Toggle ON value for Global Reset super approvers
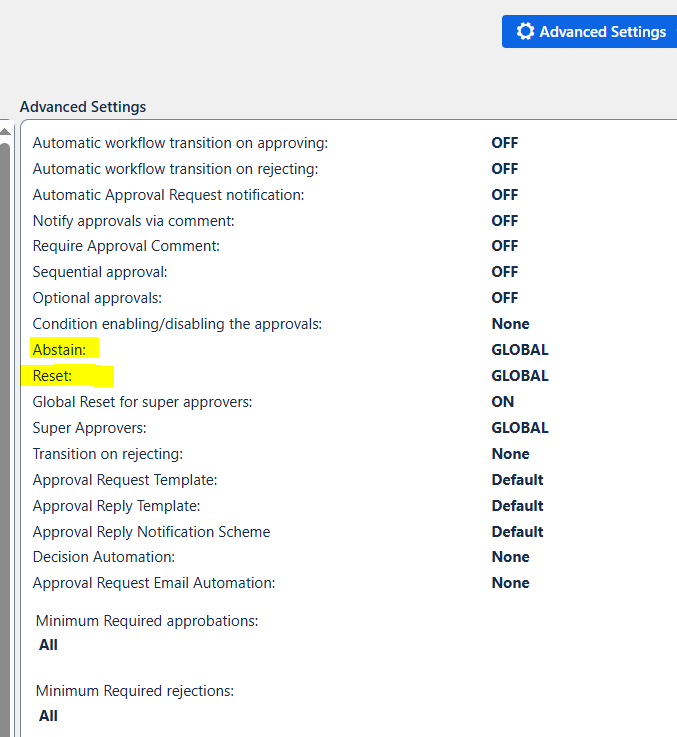This screenshot has height=737, width=677. tap(502, 402)
